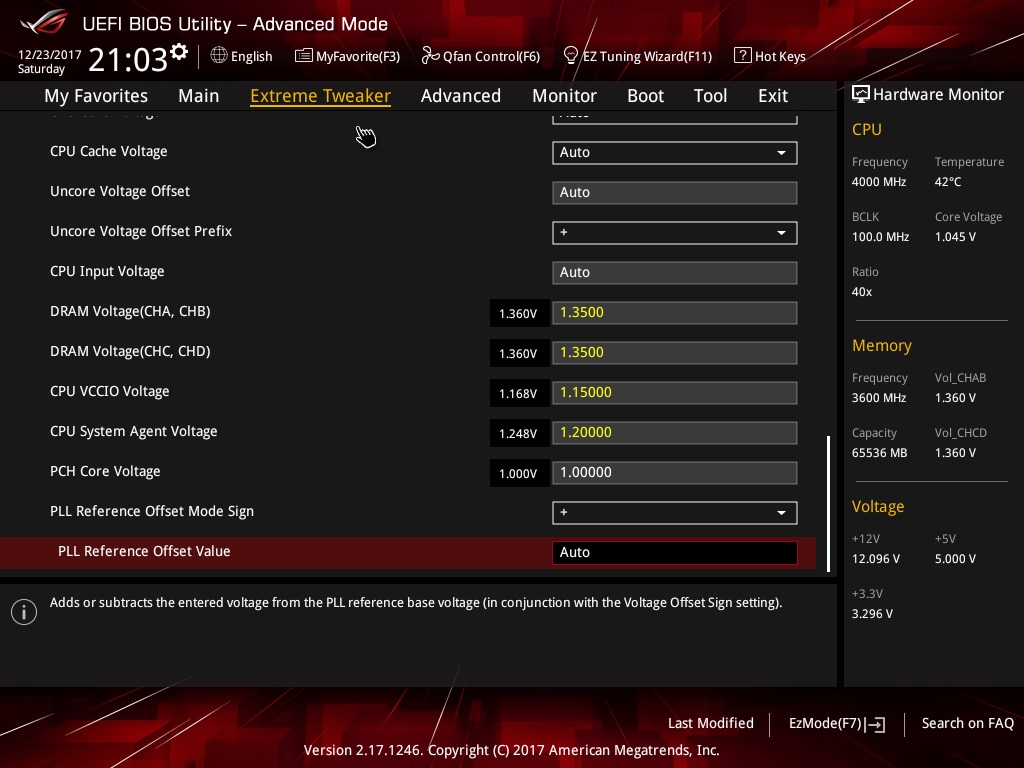Open the Tool tab
The width and height of the screenshot is (1024, 768).
[711, 96]
